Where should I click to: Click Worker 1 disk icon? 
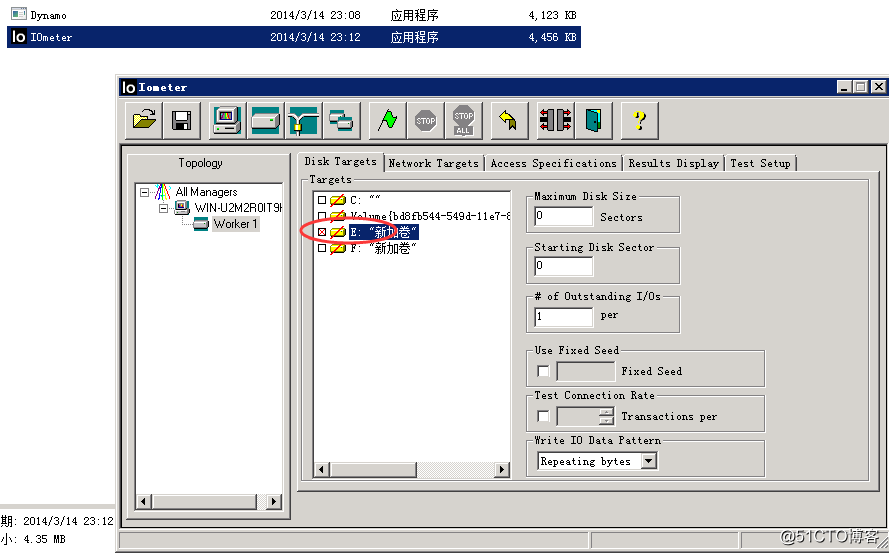point(201,224)
